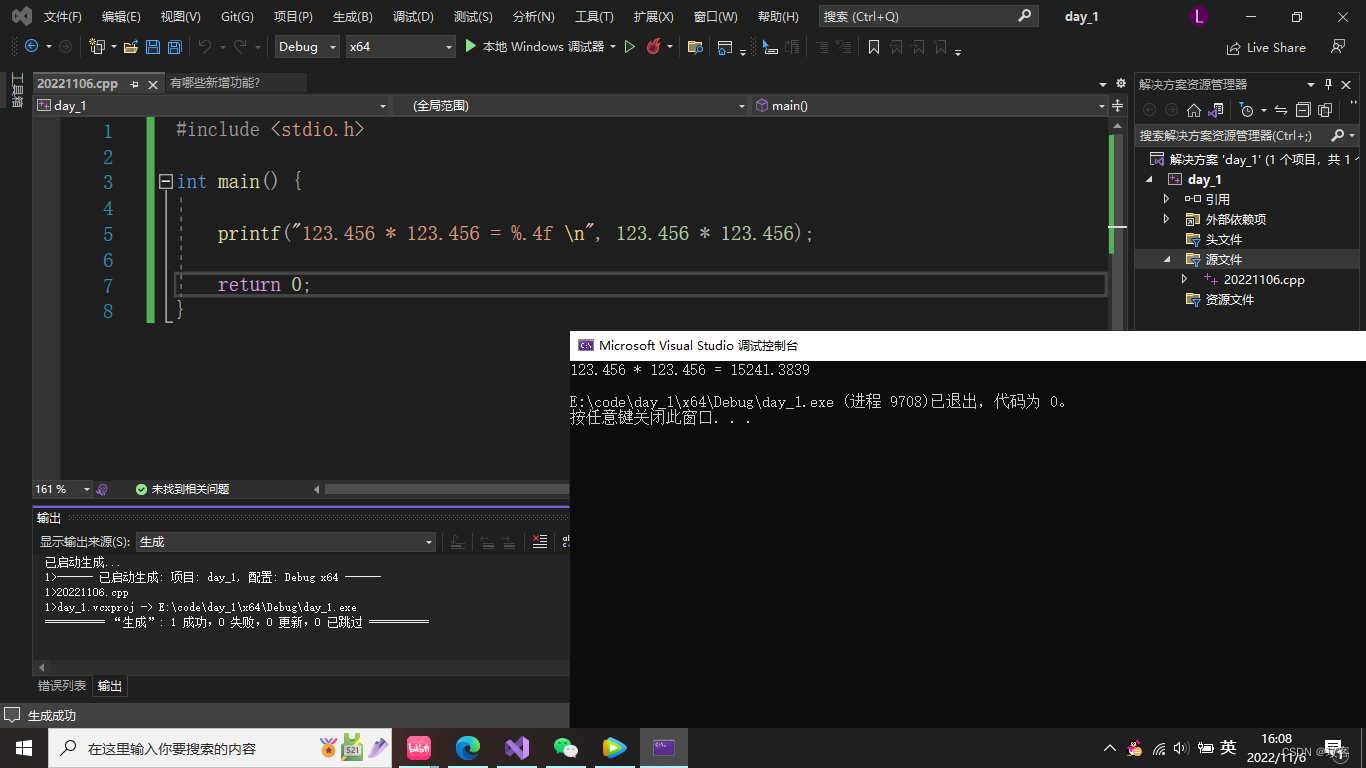Save all open files
Screen dimensions: 1366x768
tap(175, 47)
